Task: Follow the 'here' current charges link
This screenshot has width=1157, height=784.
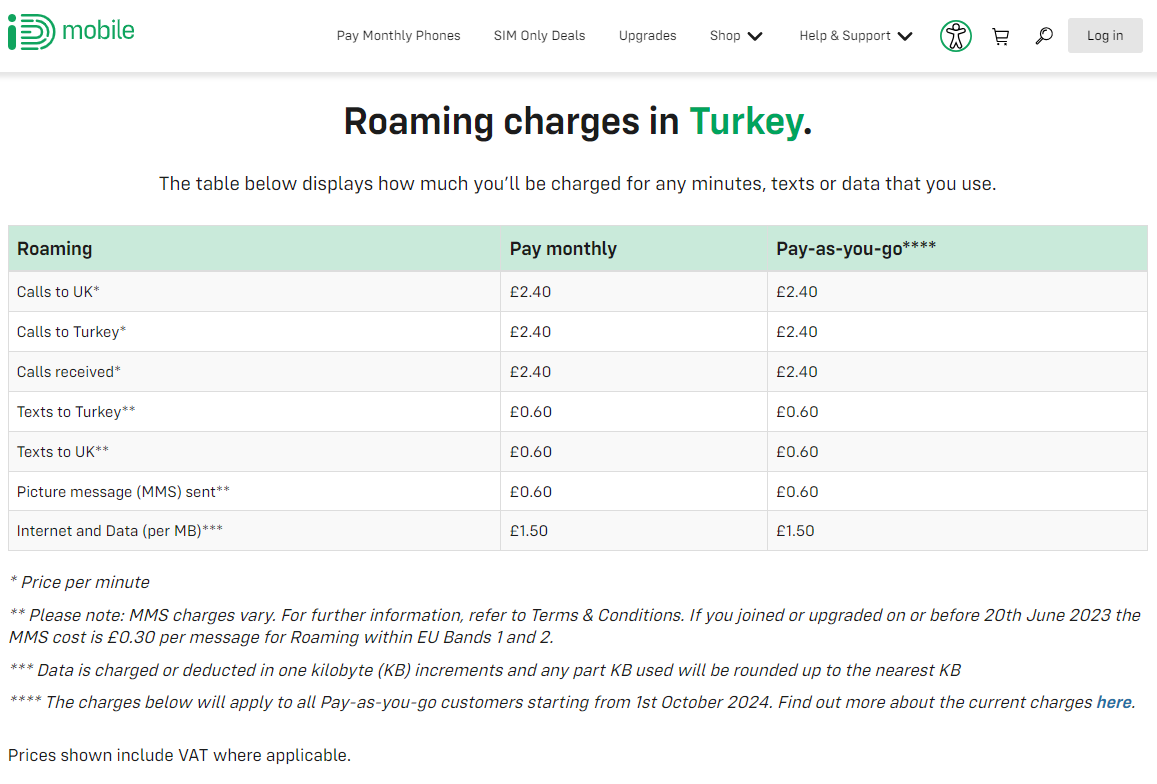Action: (x=1113, y=702)
